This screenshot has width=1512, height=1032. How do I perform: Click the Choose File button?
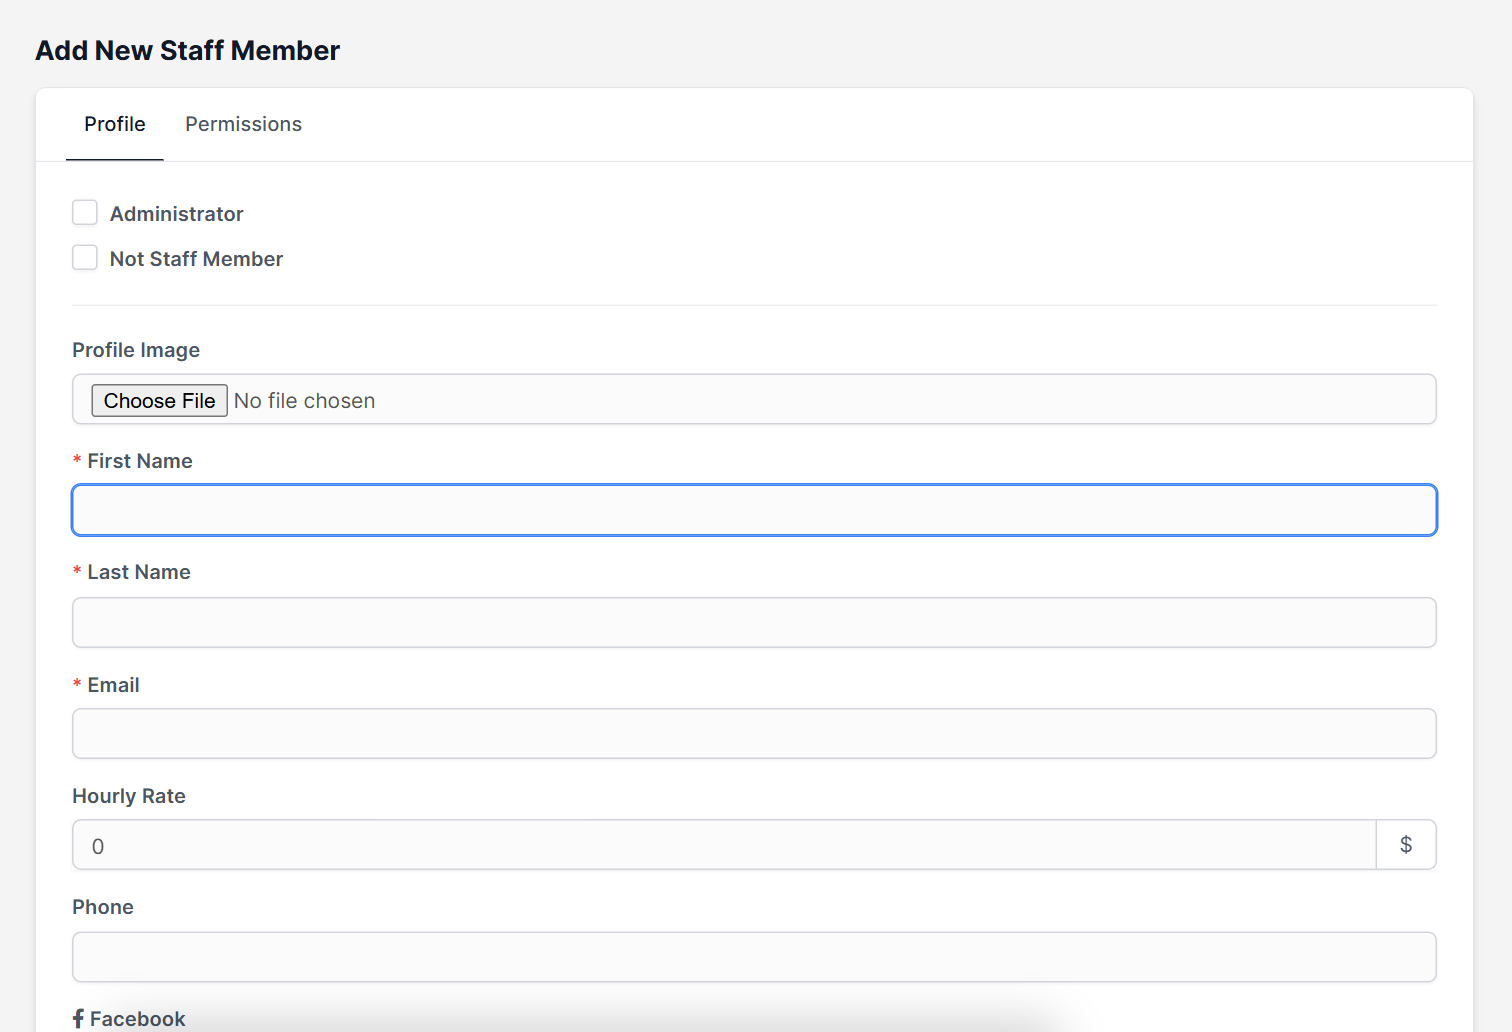(x=159, y=400)
